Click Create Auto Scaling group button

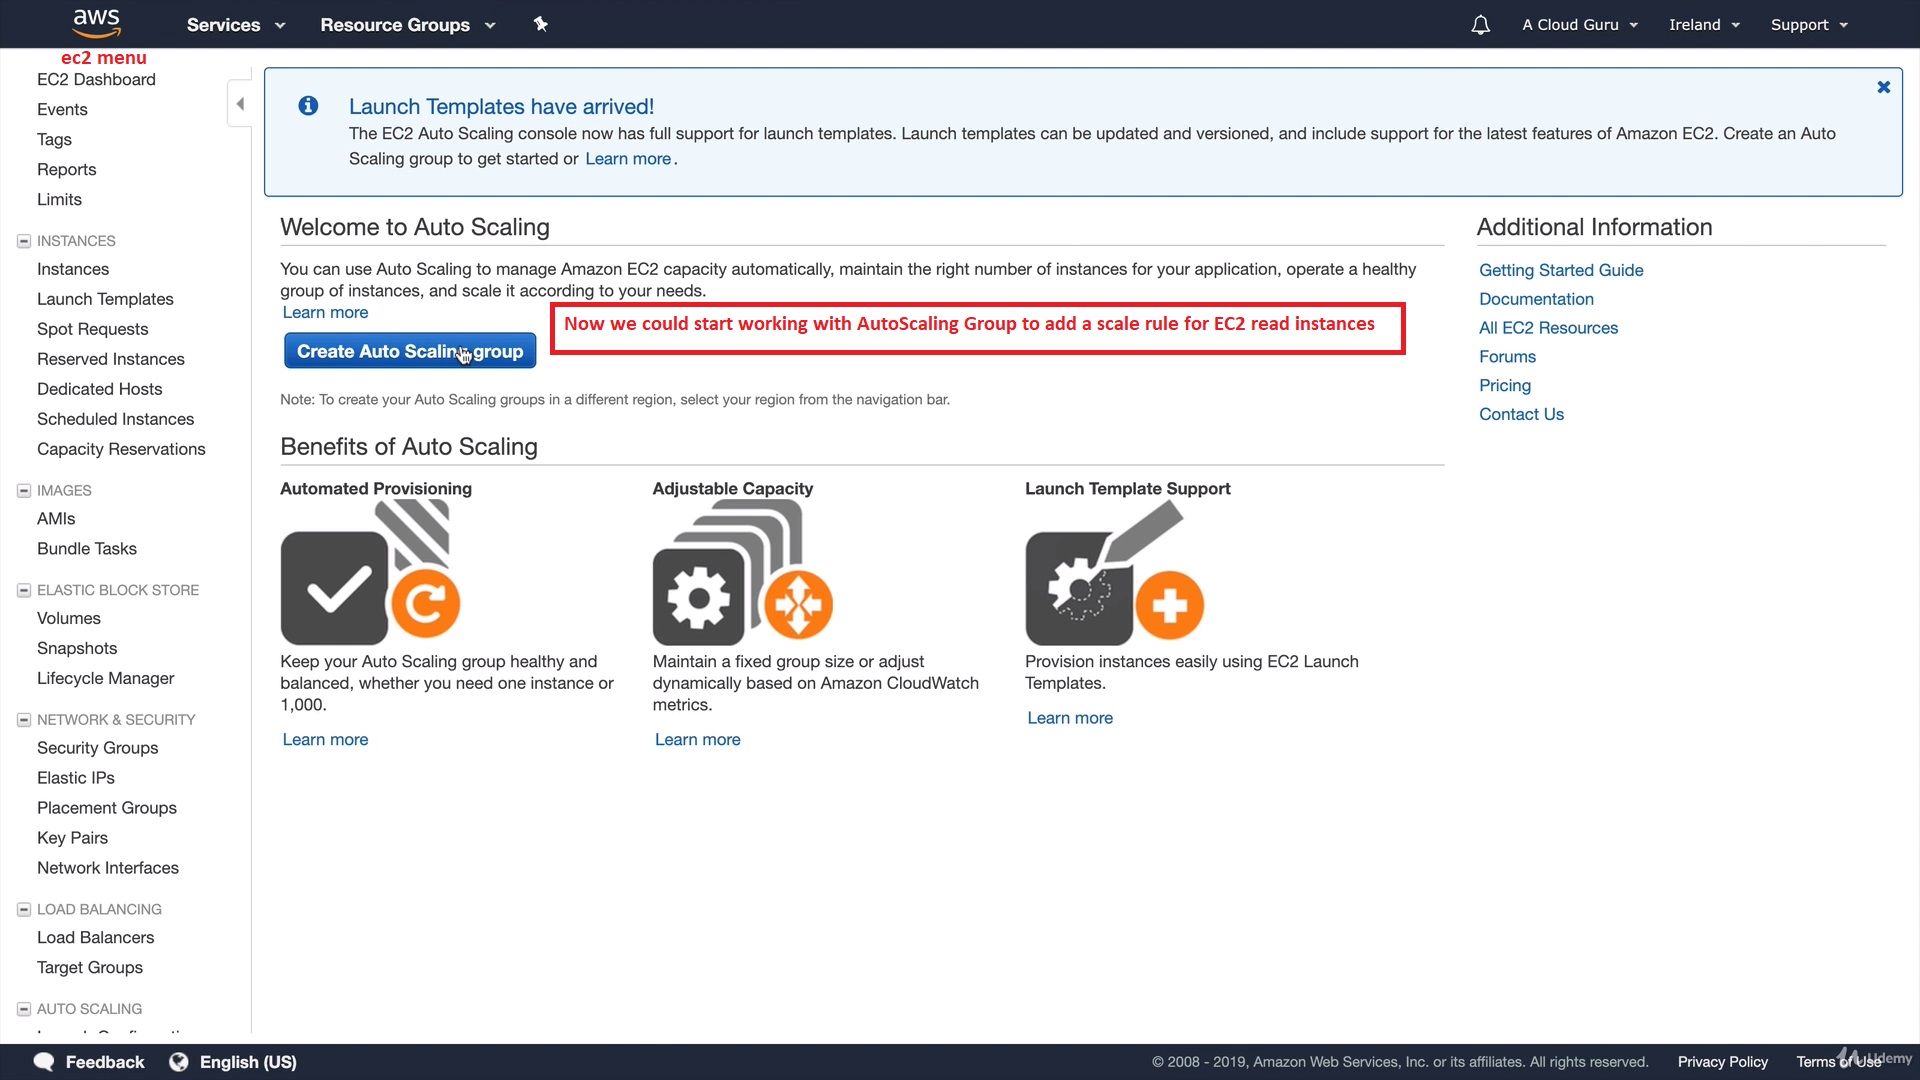pyautogui.click(x=409, y=351)
